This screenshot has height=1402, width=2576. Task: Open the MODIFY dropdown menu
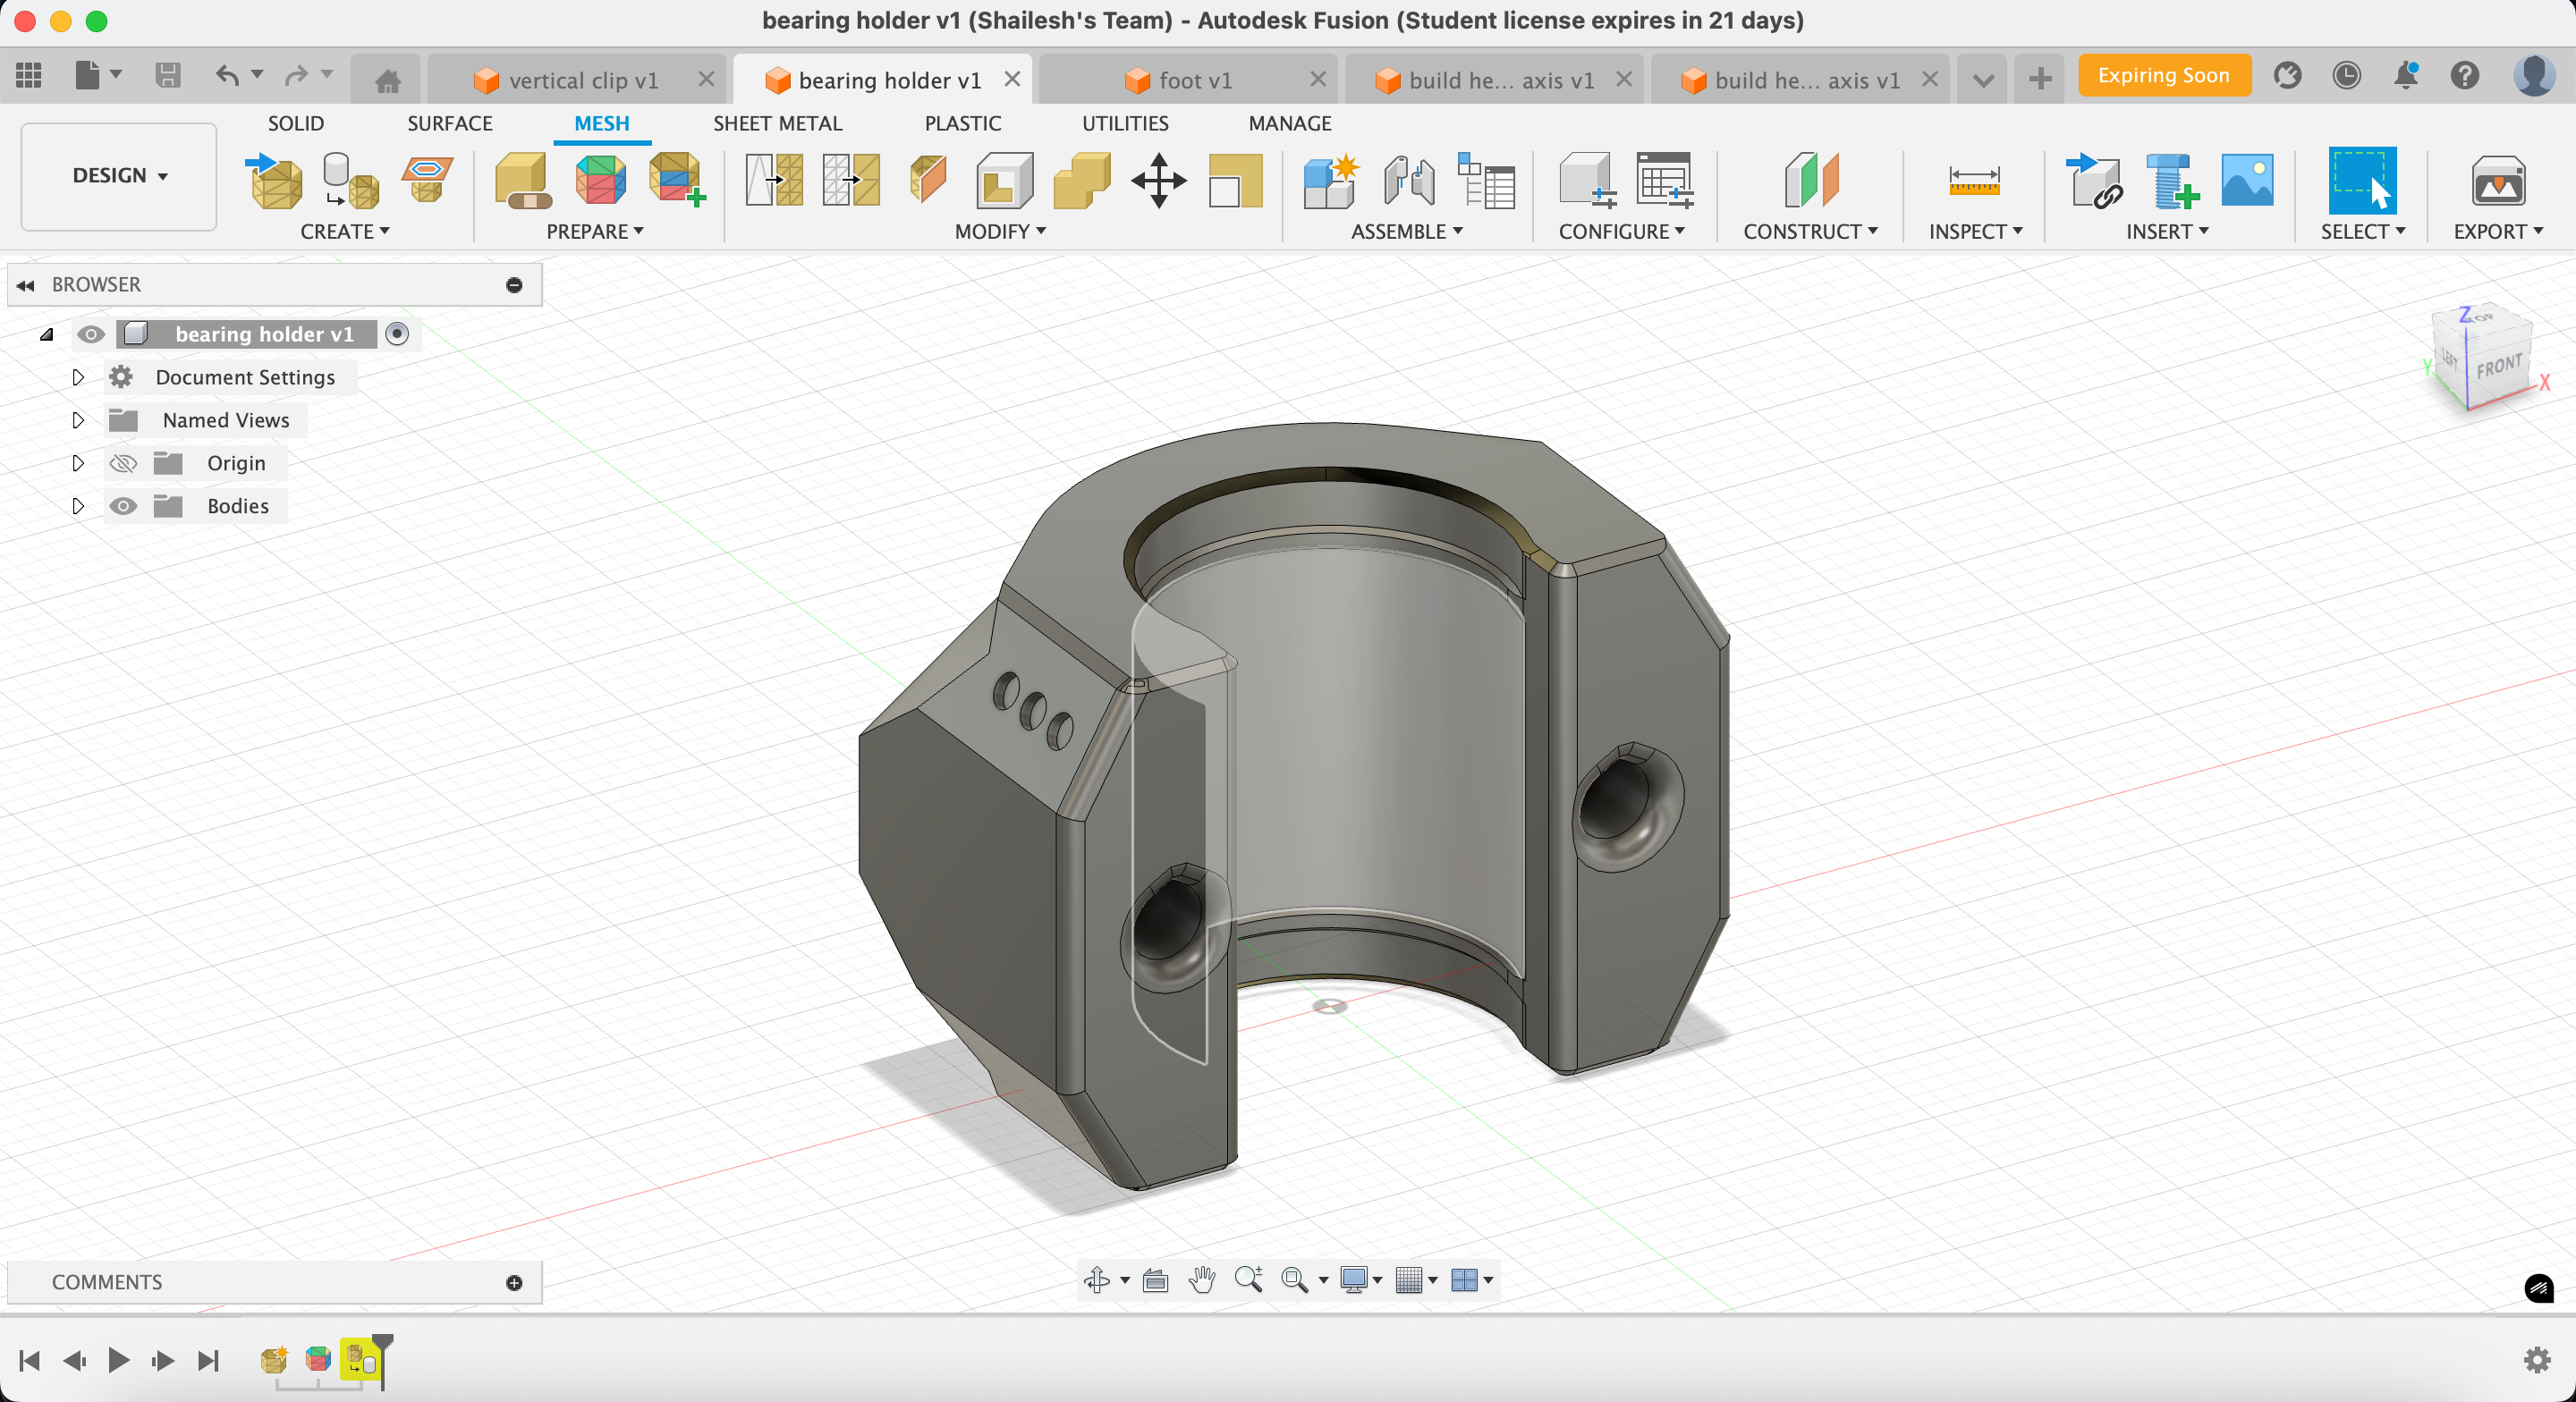(x=1000, y=231)
